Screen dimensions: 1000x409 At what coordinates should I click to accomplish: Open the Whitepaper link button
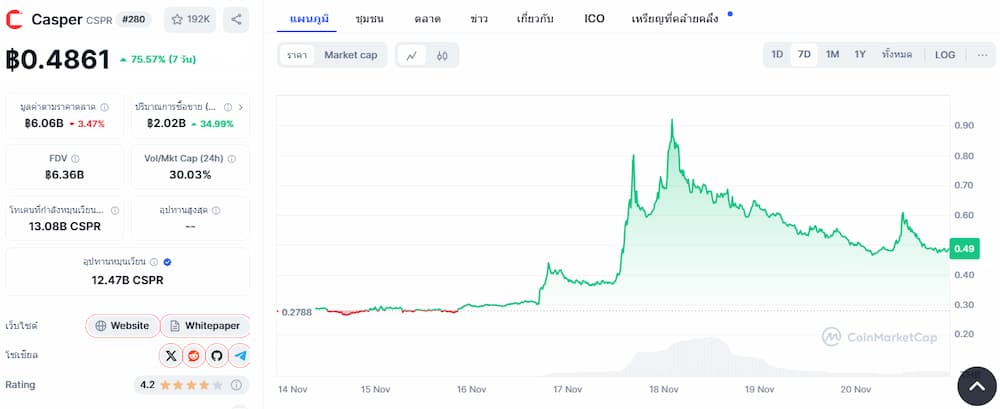[x=205, y=325]
